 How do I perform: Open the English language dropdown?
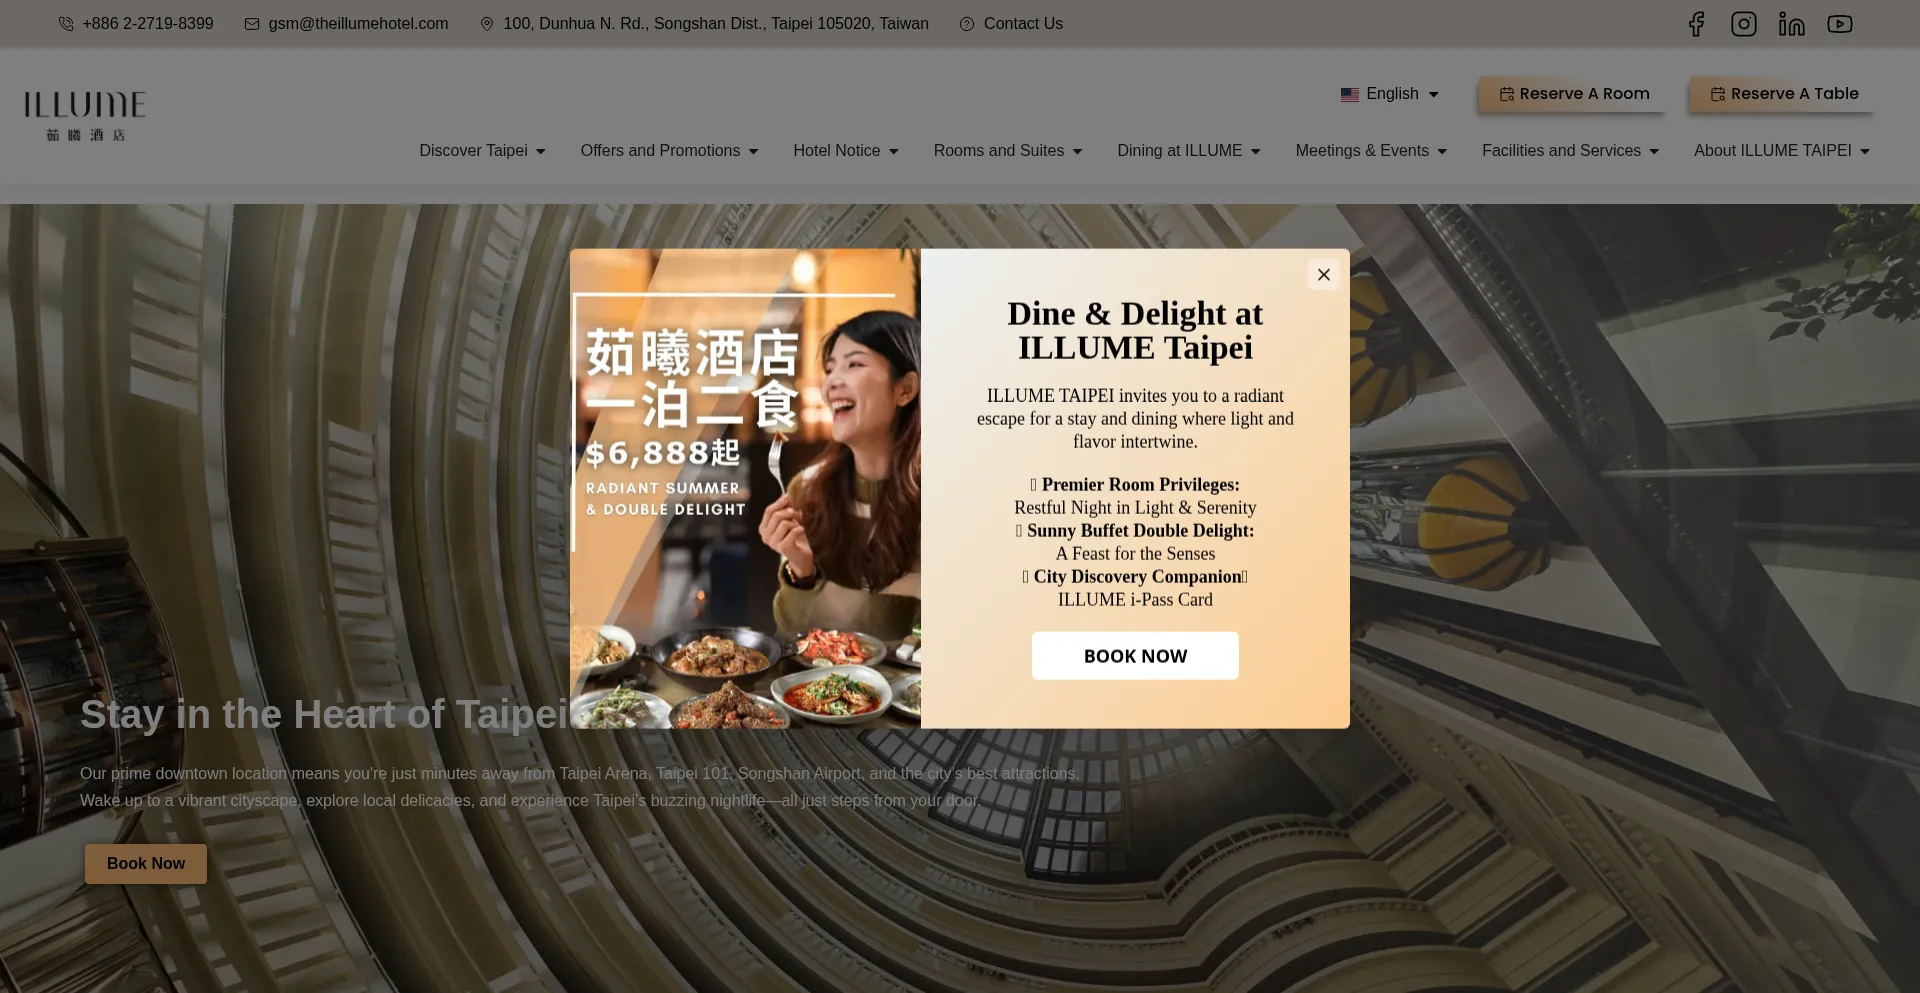pos(1390,94)
